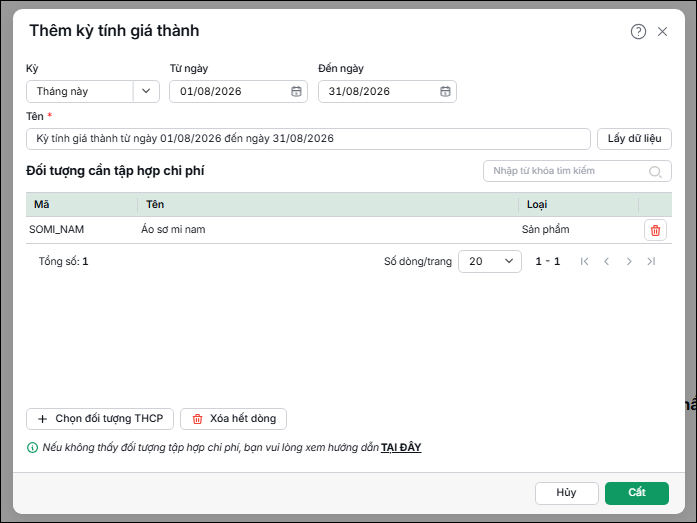Focus the Tên name input field
The width and height of the screenshot is (697, 523).
point(308,139)
